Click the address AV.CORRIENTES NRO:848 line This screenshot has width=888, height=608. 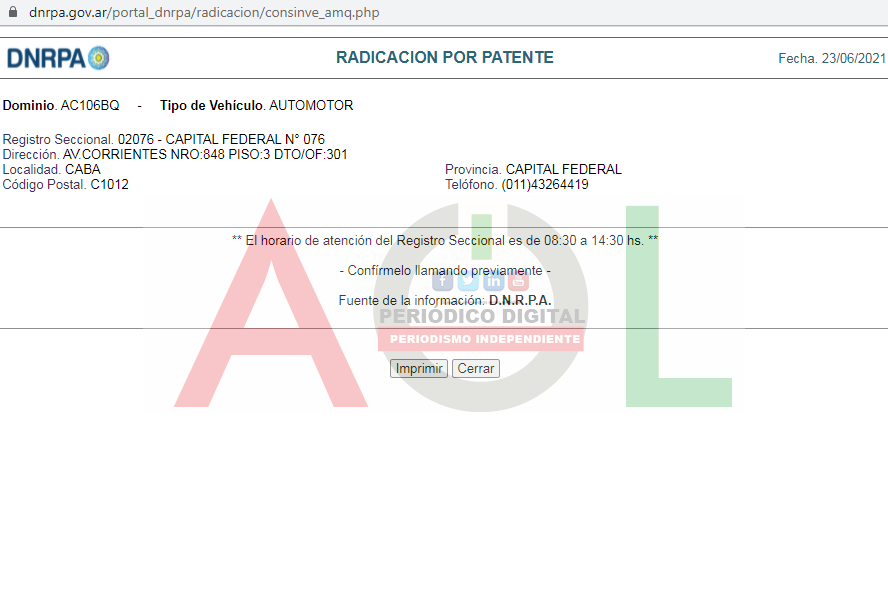click(x=175, y=154)
